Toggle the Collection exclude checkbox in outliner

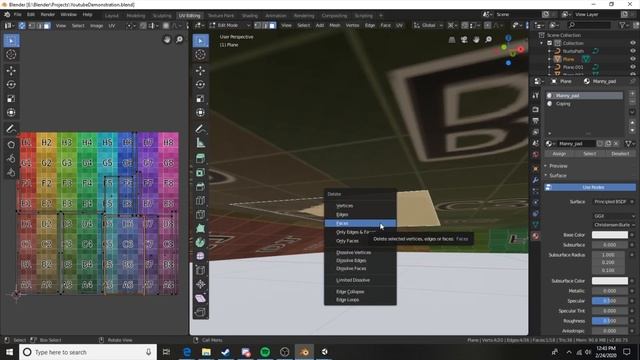click(549, 43)
